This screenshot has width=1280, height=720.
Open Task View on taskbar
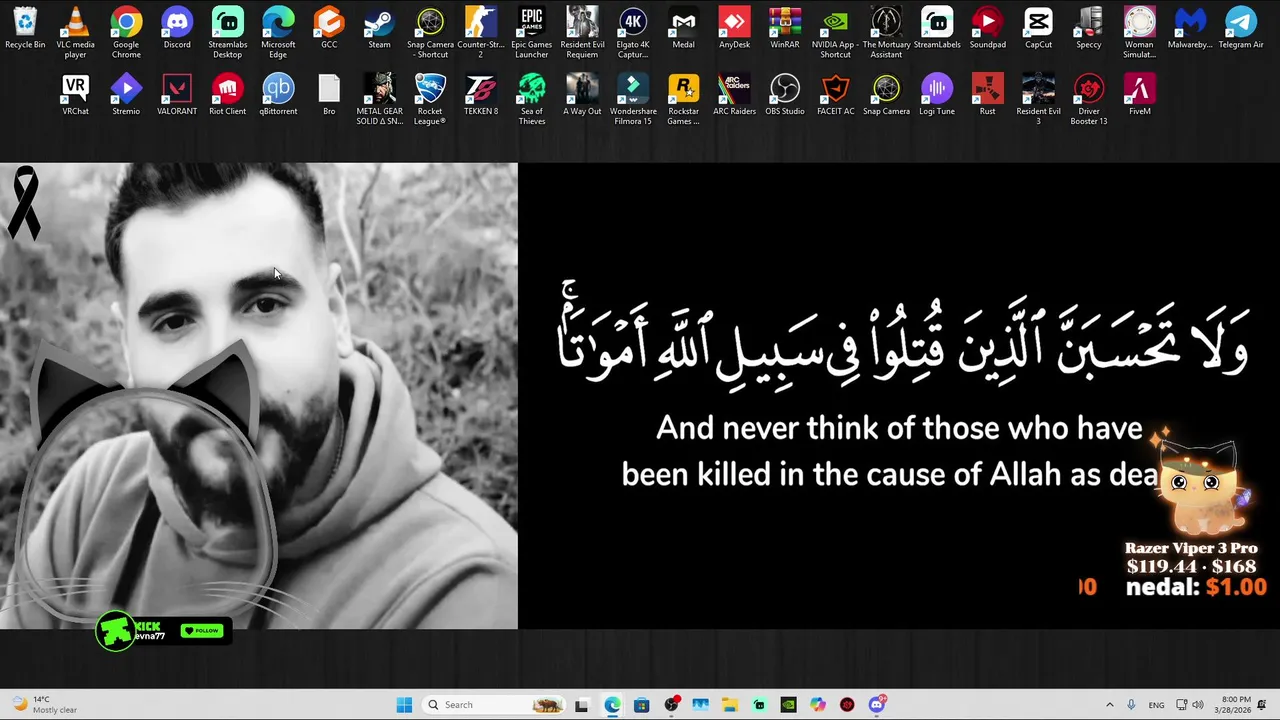[582, 705]
